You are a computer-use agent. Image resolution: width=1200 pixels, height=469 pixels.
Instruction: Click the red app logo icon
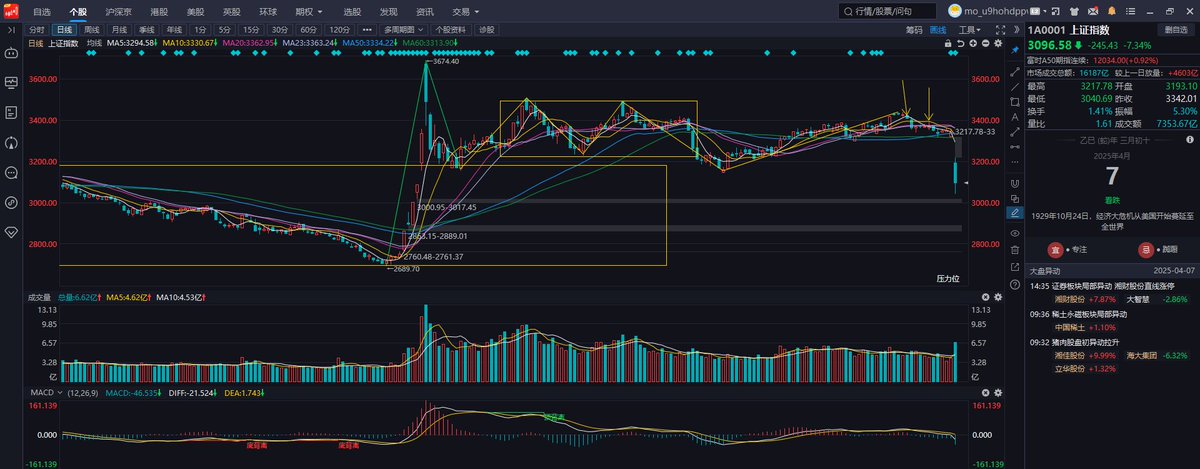tap(11, 10)
